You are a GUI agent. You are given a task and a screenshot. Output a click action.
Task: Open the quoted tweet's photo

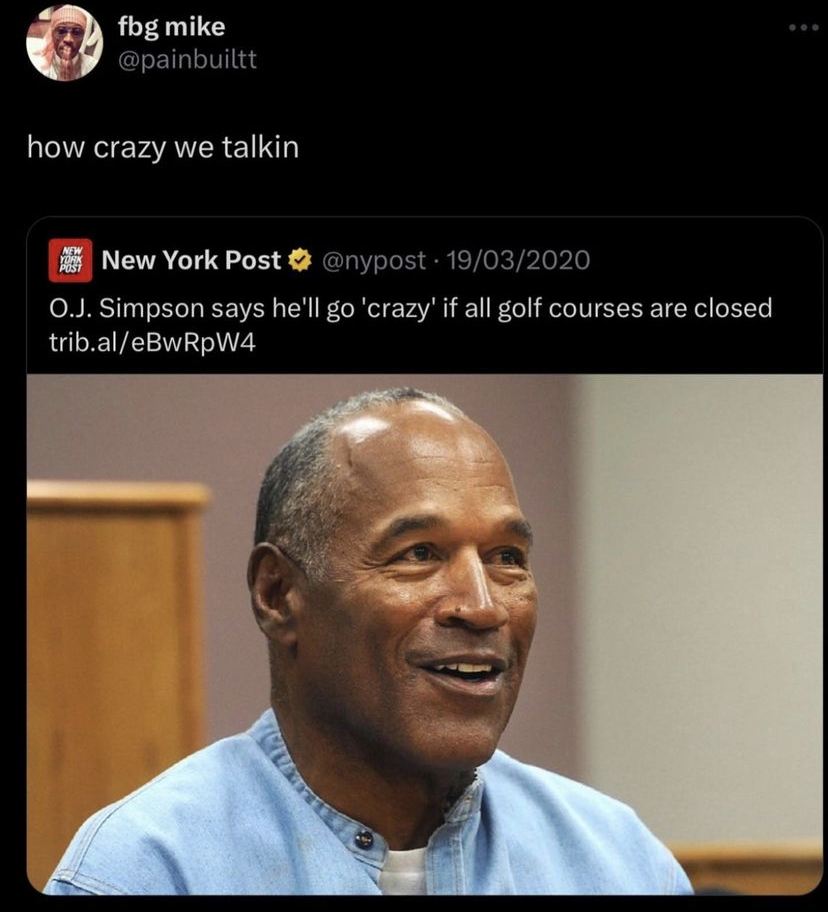pyautogui.click(x=424, y=634)
